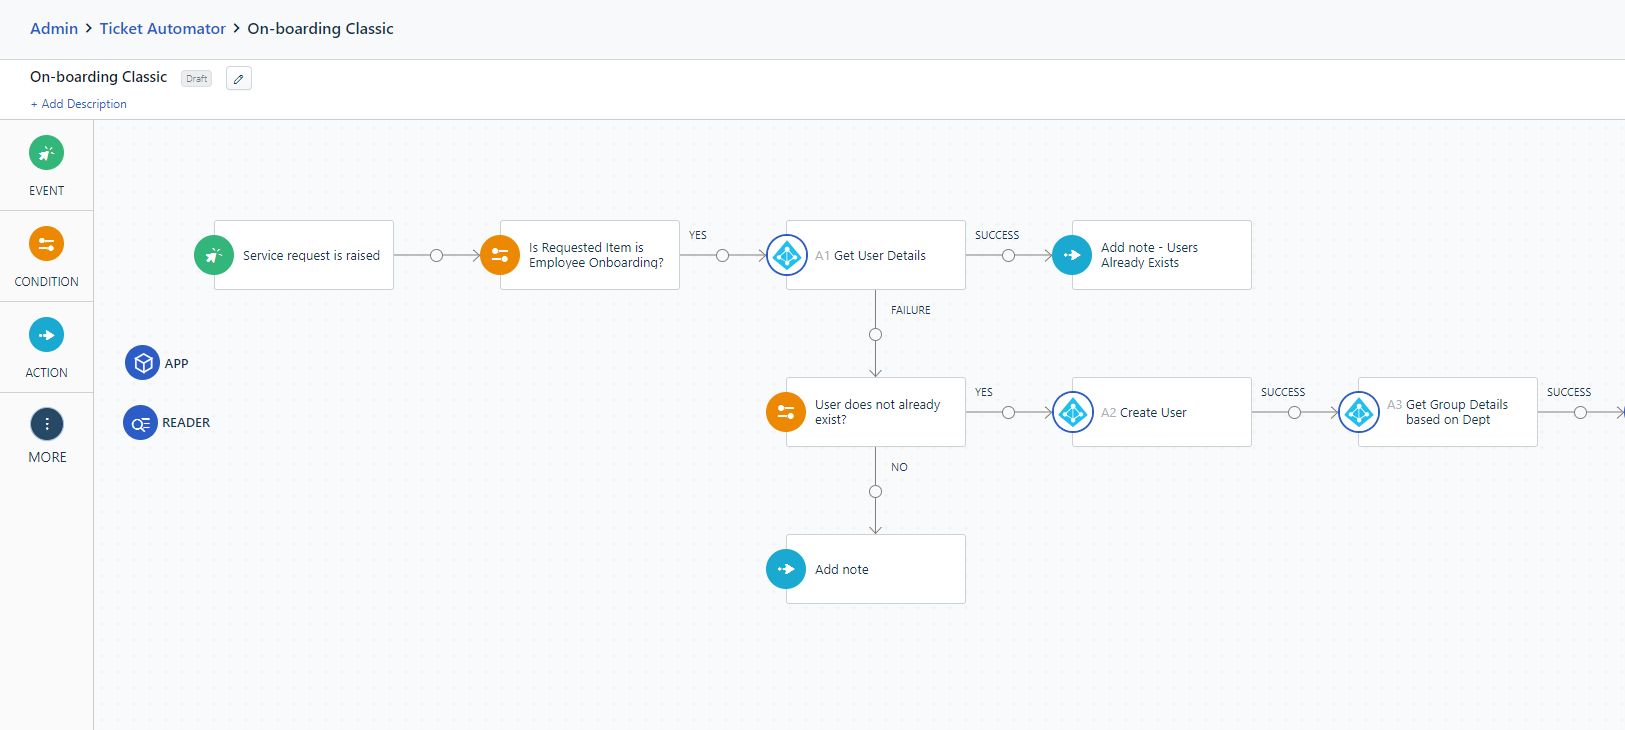Click the SUCCESS label after A2 Create User
1625x730 pixels.
point(1283,393)
